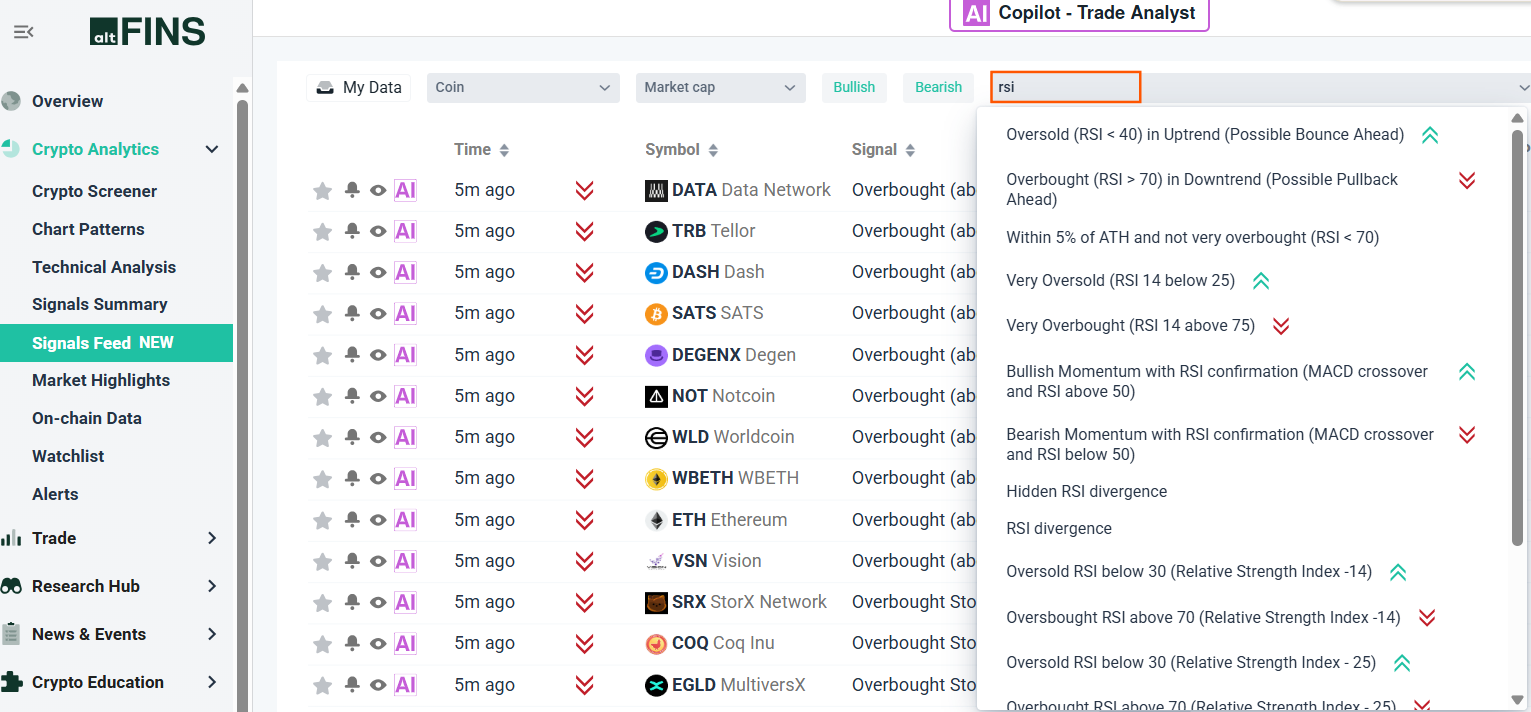
Task: Open AI analysis for COQ Coq Inu row
Action: click(x=405, y=644)
